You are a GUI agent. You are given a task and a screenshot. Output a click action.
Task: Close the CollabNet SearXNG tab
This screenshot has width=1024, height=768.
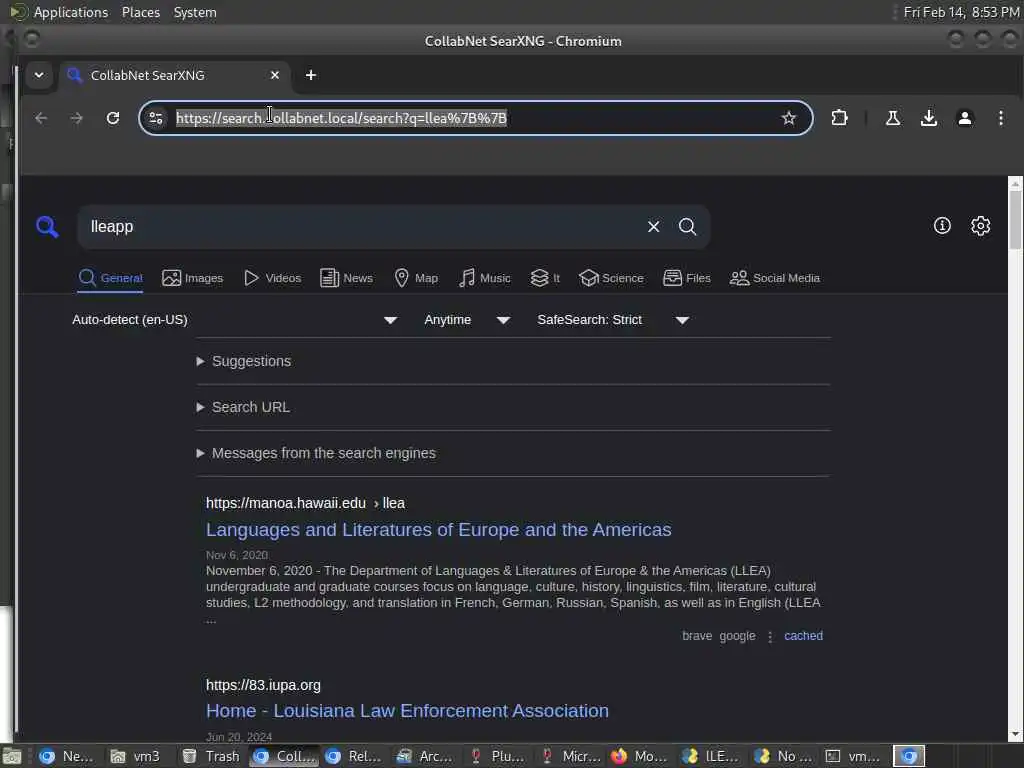pyautogui.click(x=275, y=75)
